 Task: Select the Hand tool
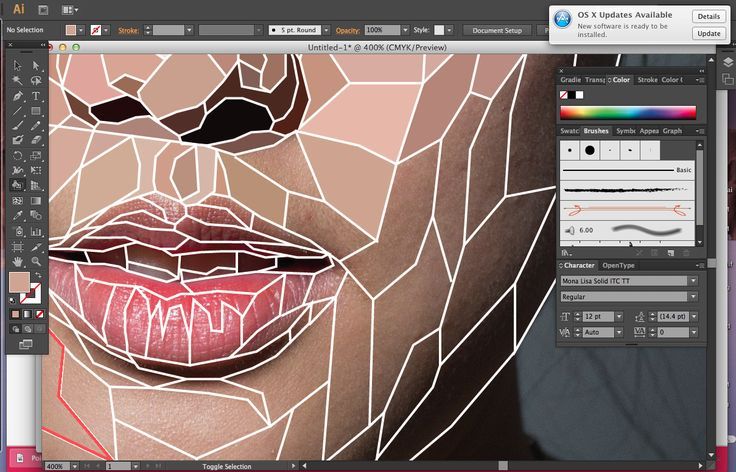18,262
